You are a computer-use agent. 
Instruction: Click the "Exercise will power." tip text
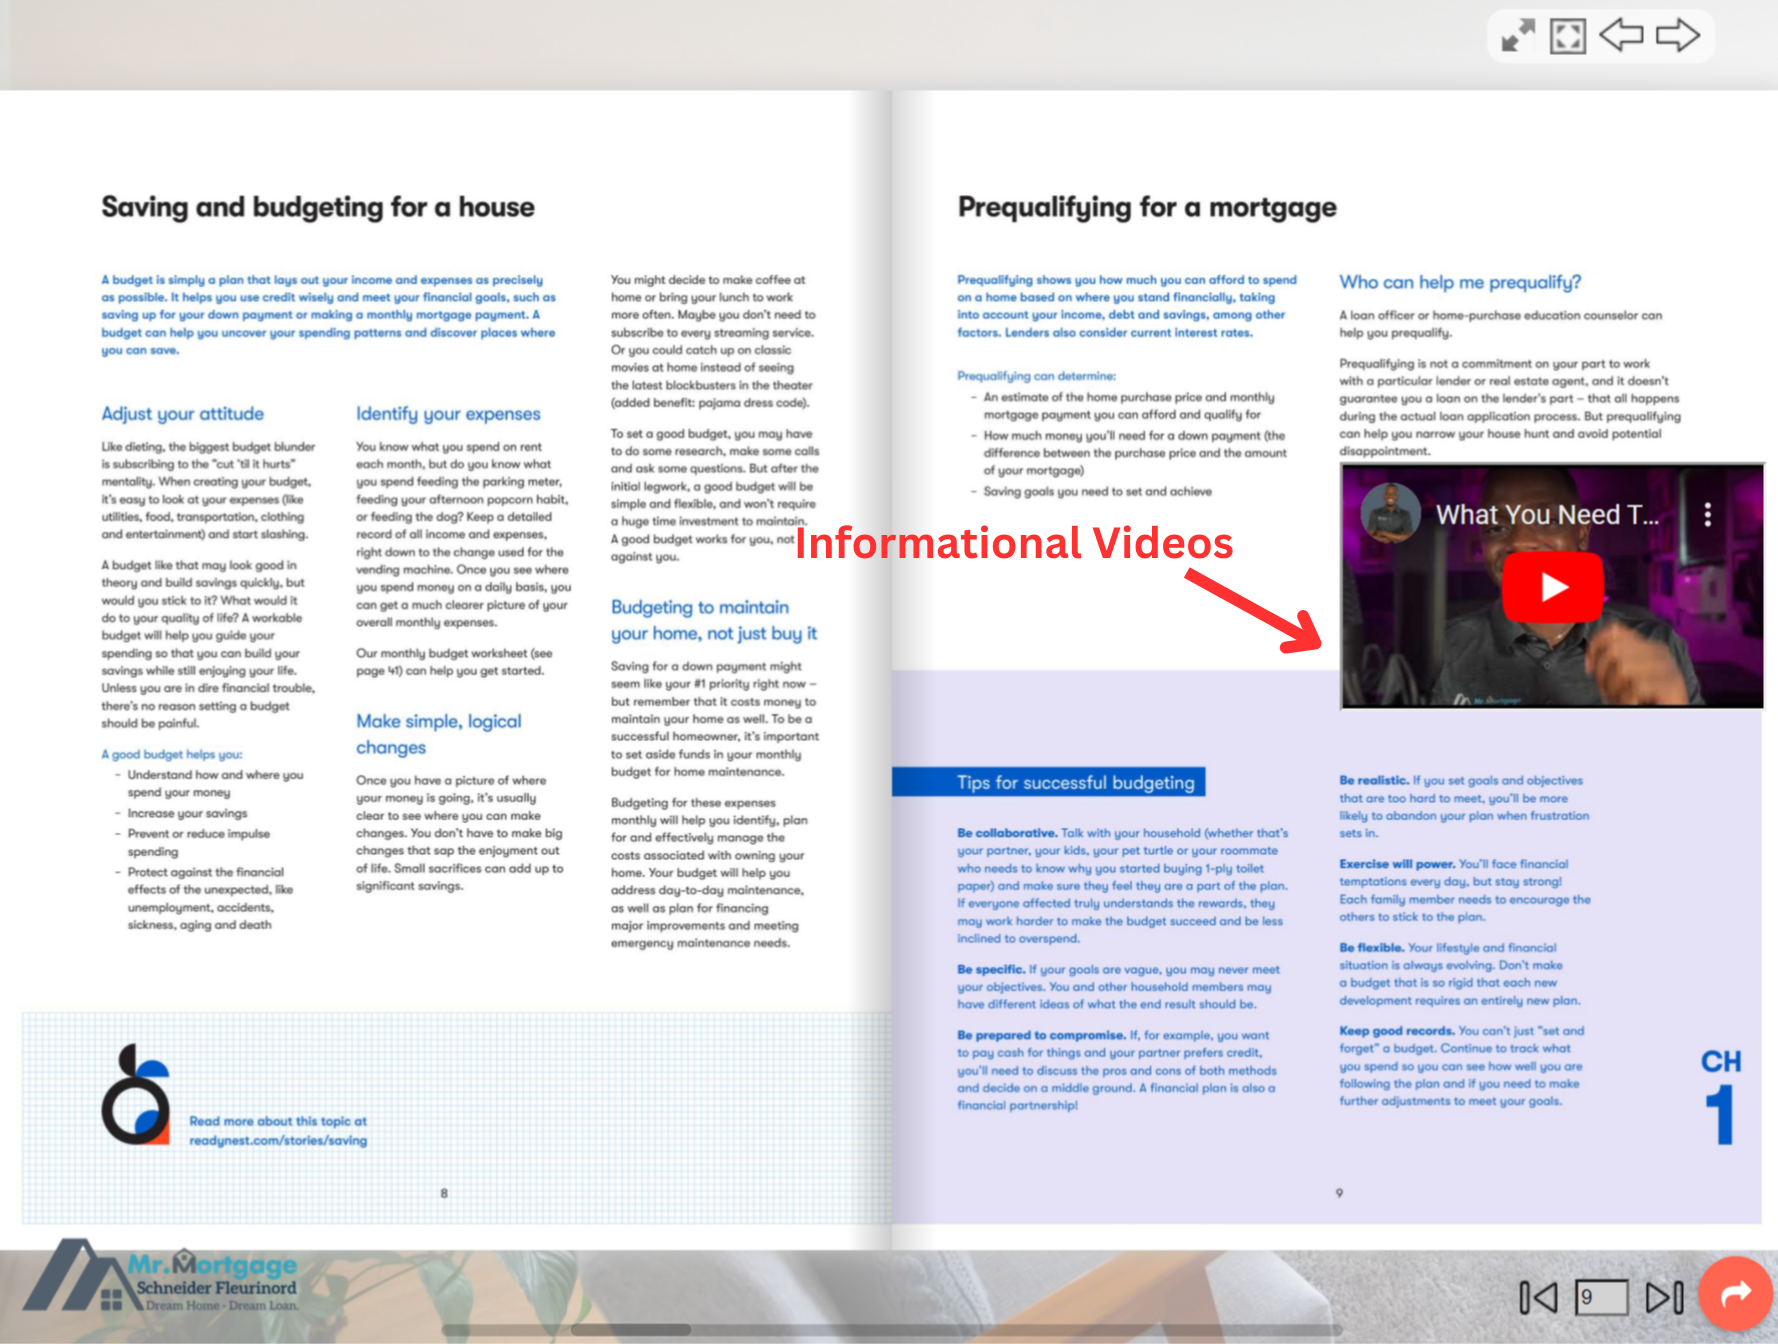click(x=1397, y=864)
